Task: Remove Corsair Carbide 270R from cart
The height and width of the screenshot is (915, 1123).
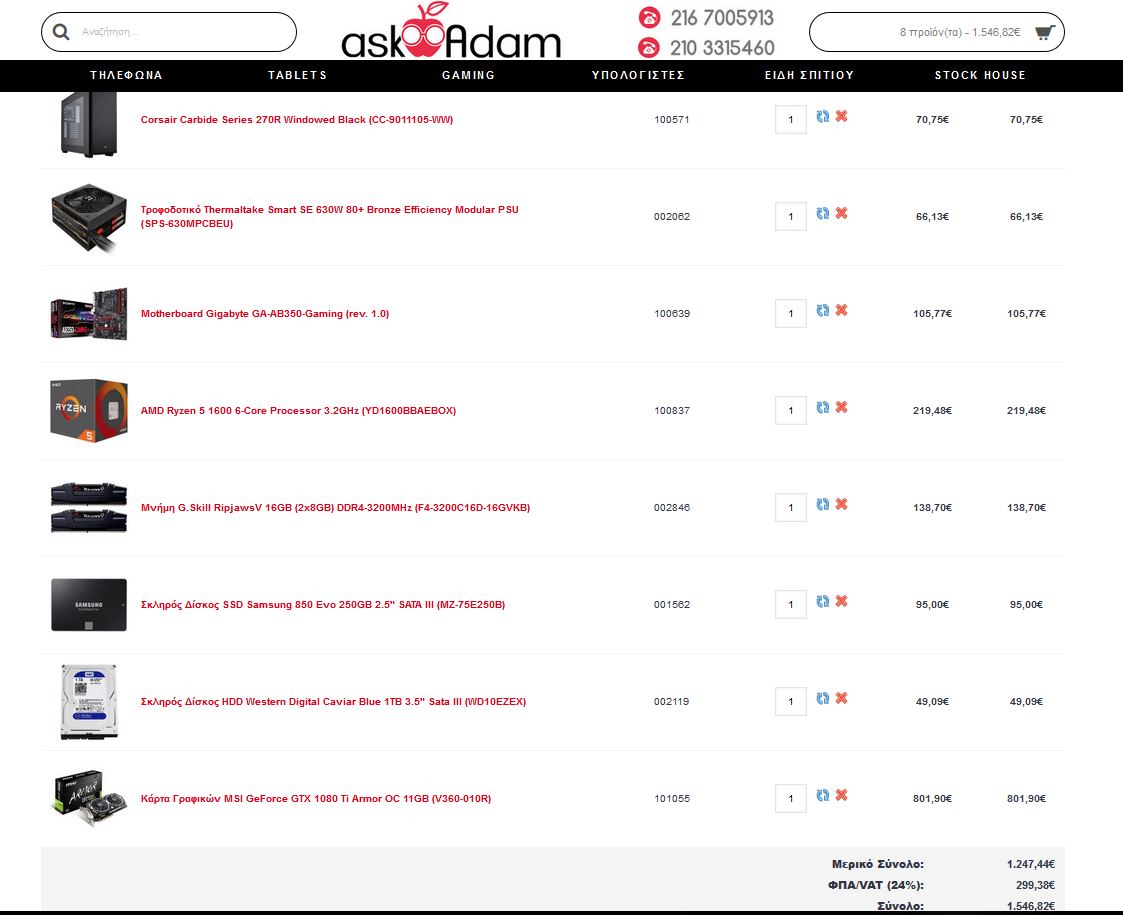Action: coord(842,116)
